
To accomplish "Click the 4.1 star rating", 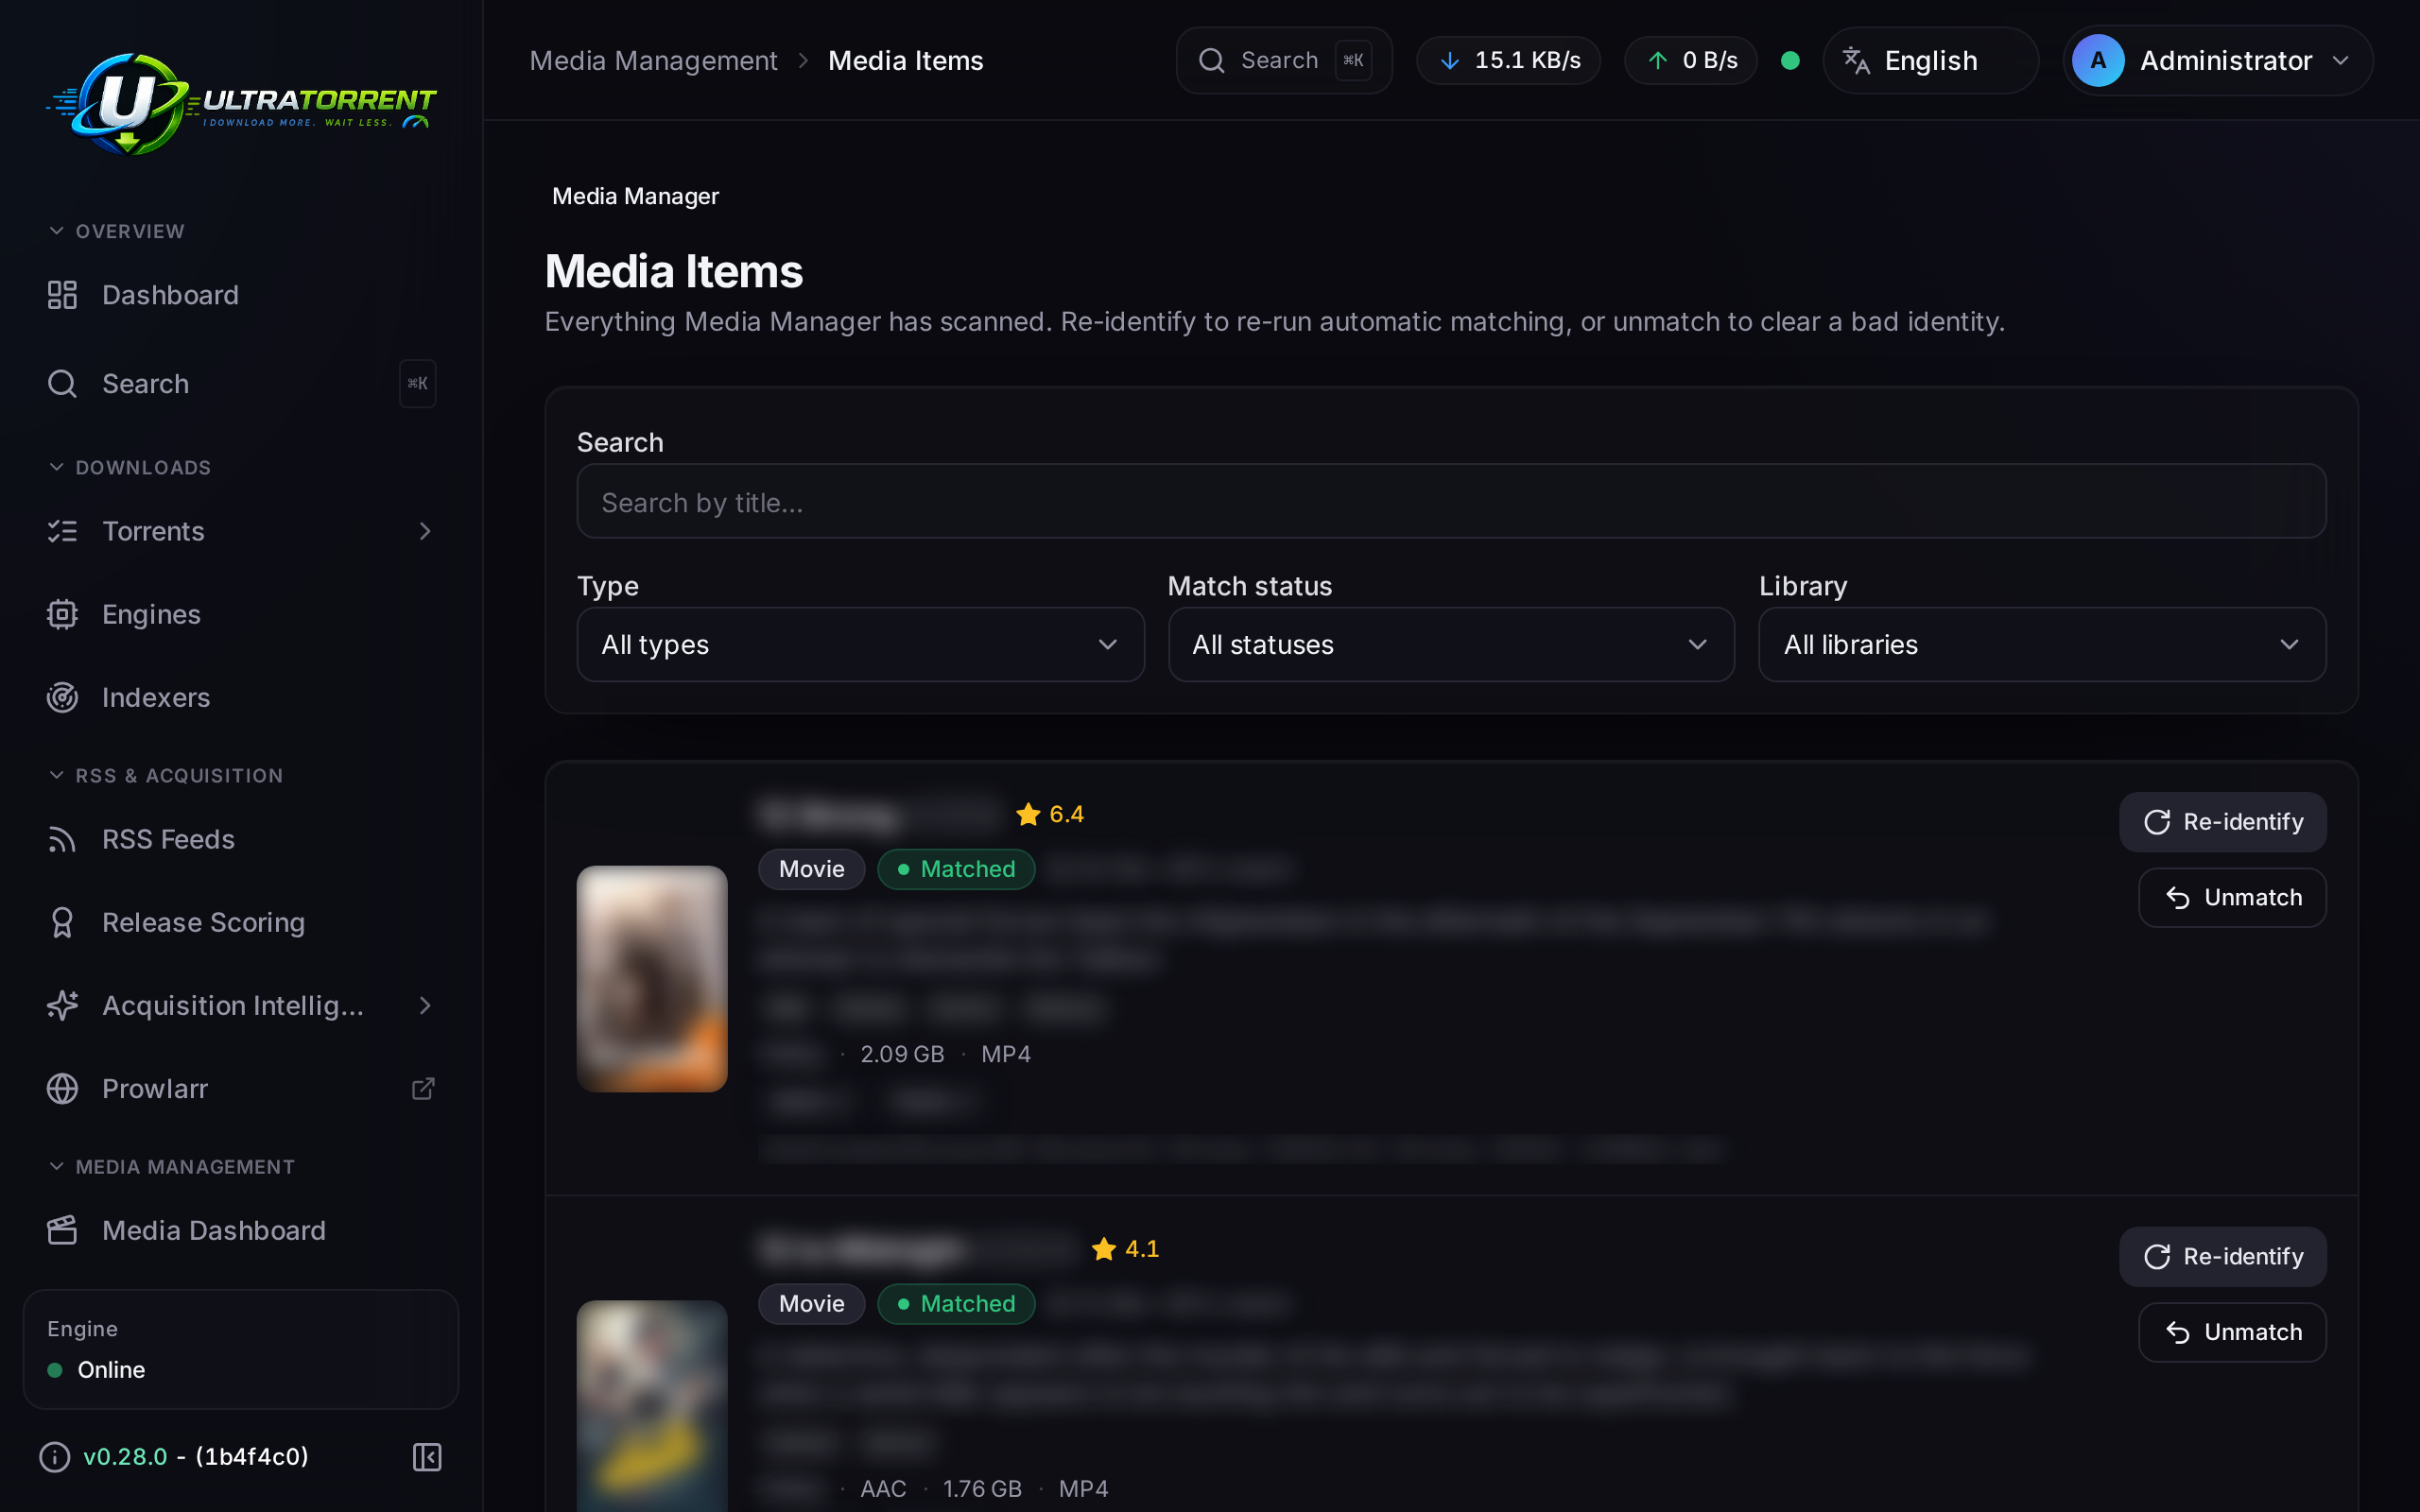I will pos(1125,1249).
